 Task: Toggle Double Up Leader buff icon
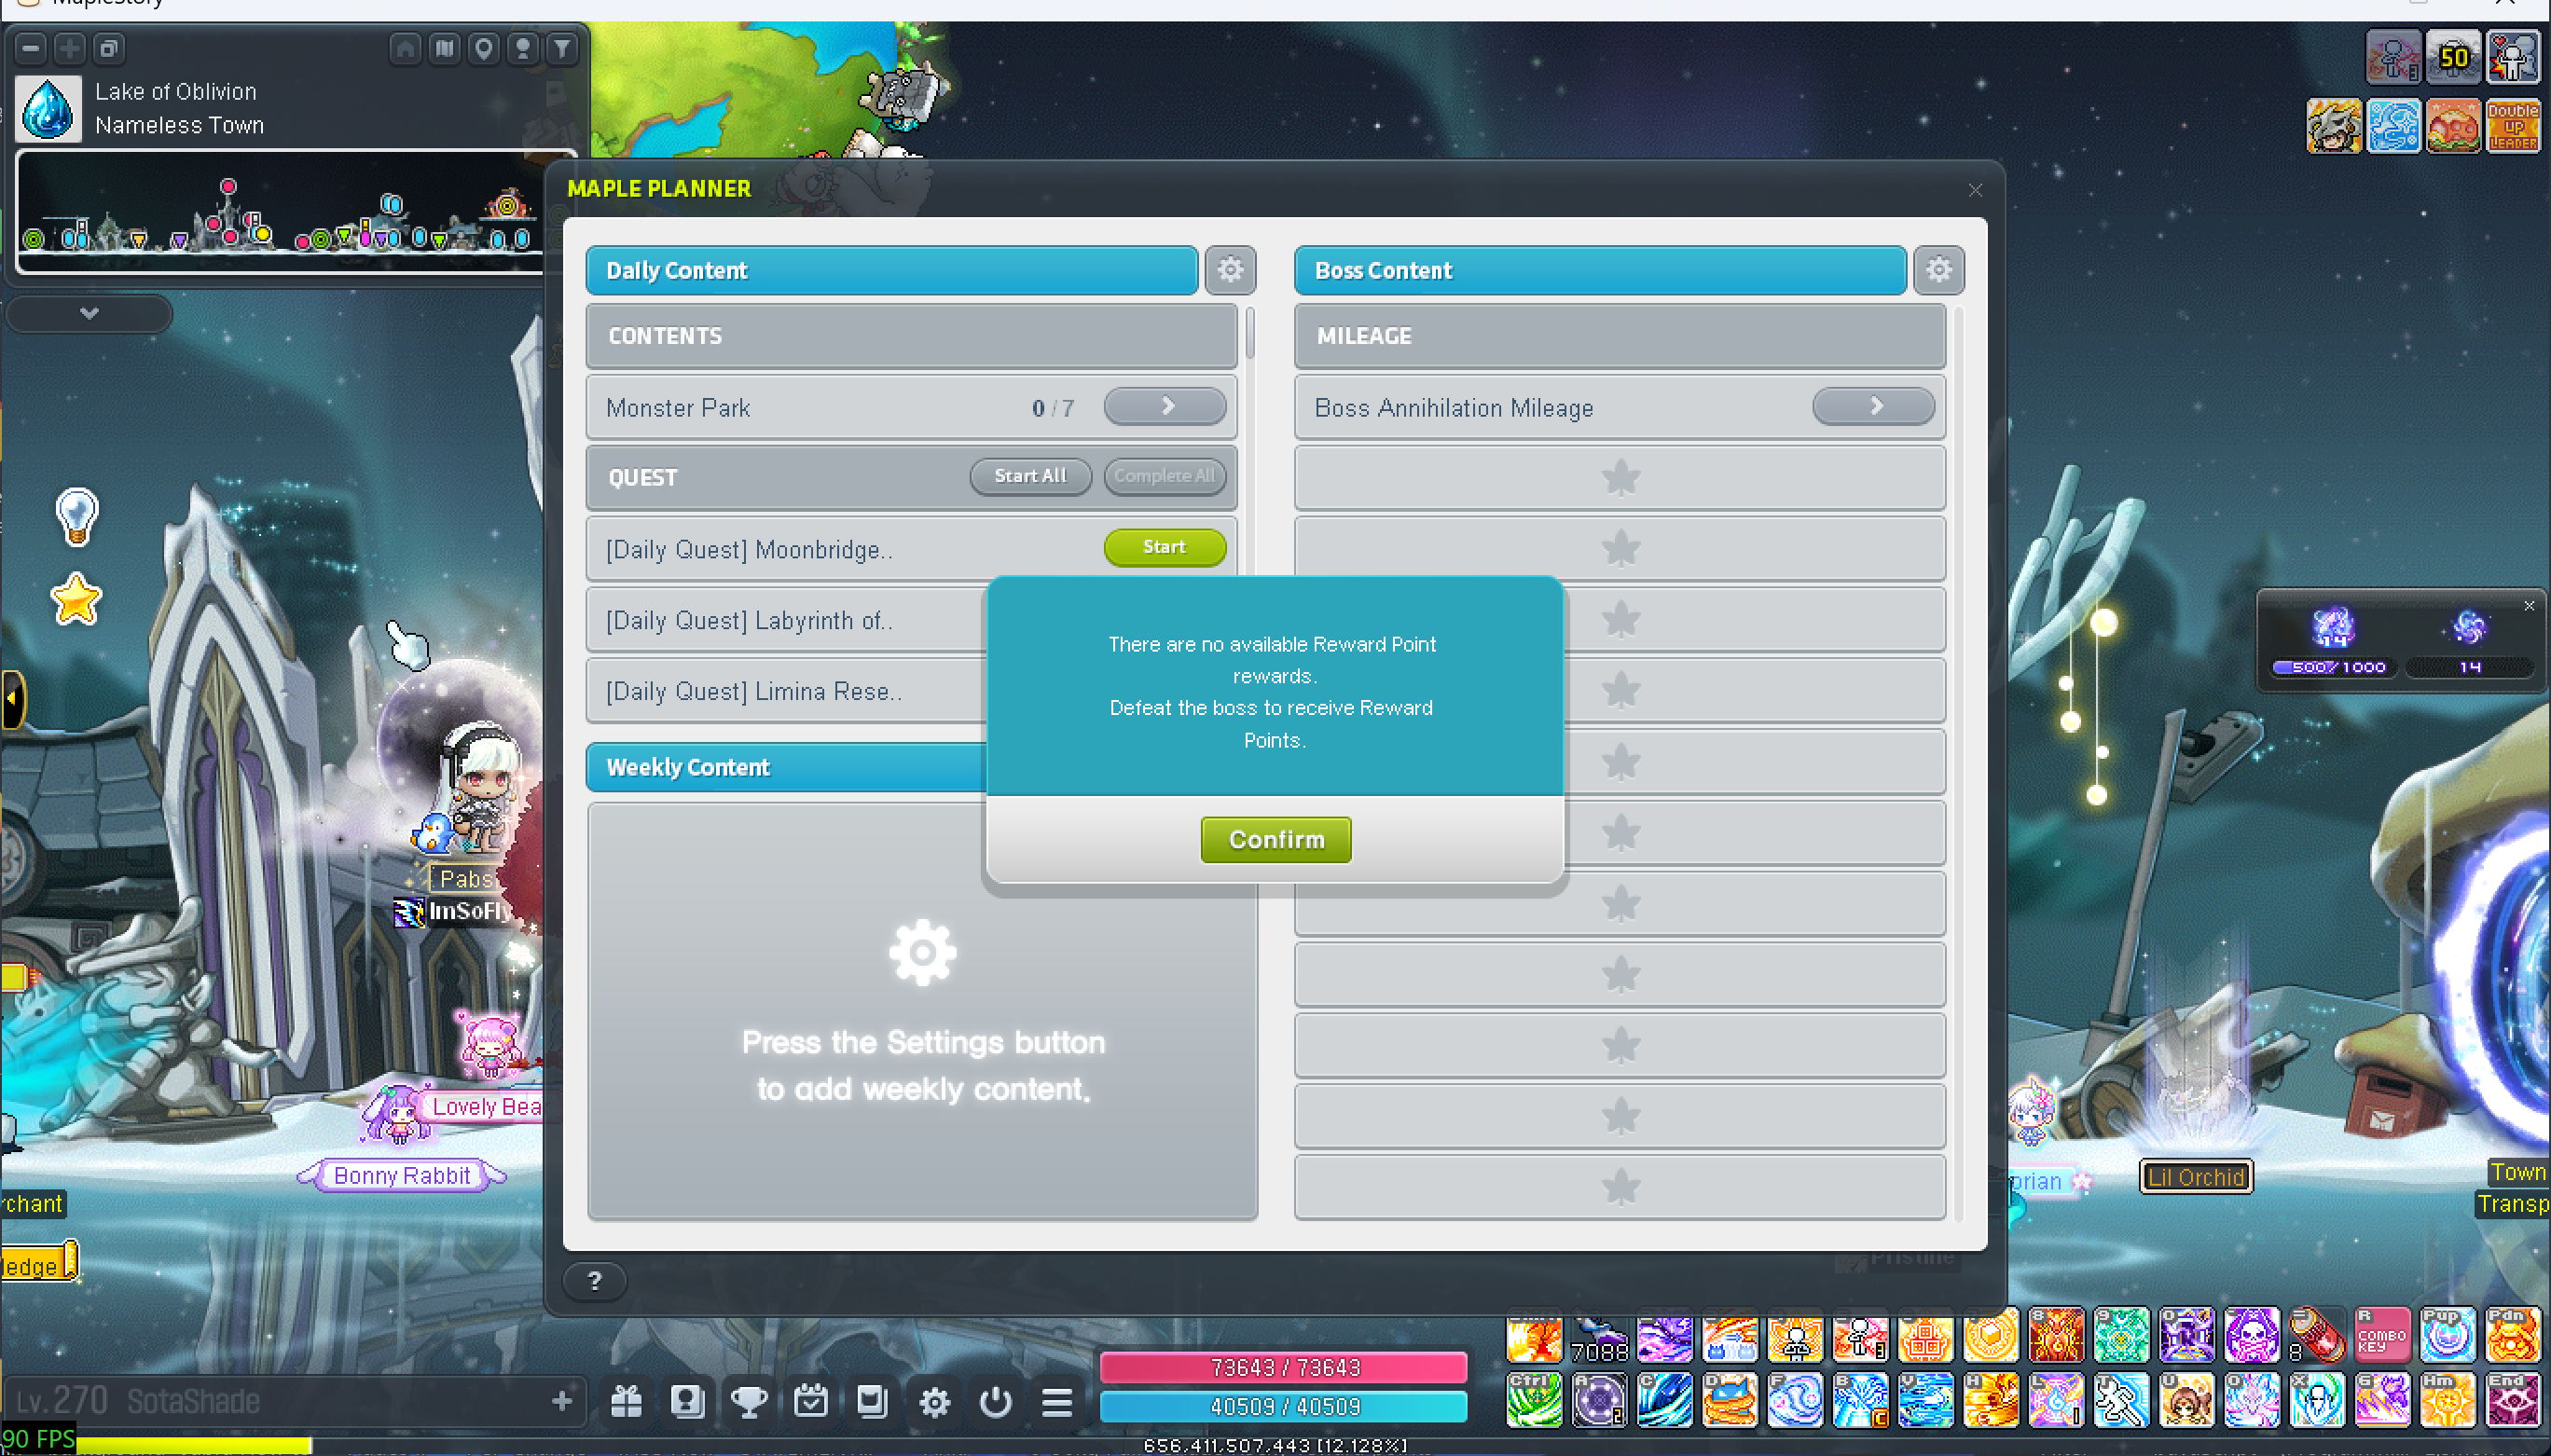(2512, 126)
